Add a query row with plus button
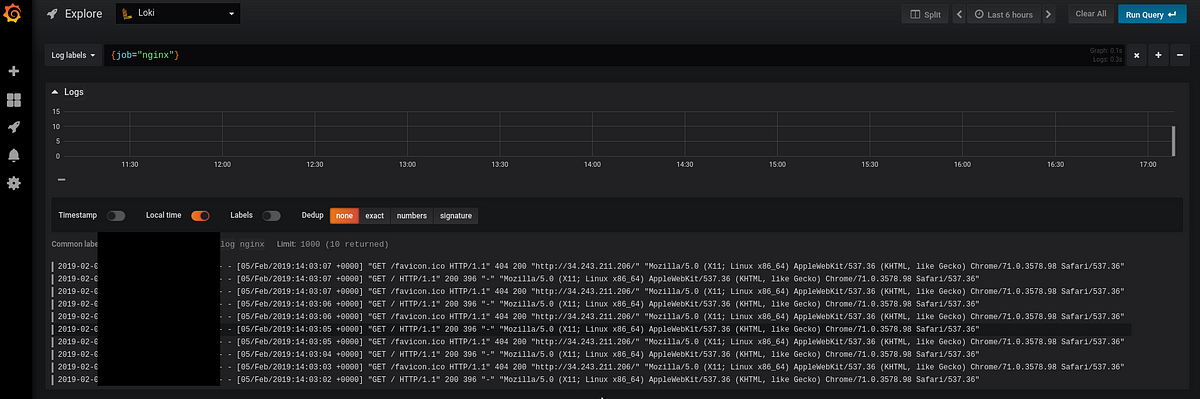Viewport: 1200px width, 399px height. (1158, 56)
